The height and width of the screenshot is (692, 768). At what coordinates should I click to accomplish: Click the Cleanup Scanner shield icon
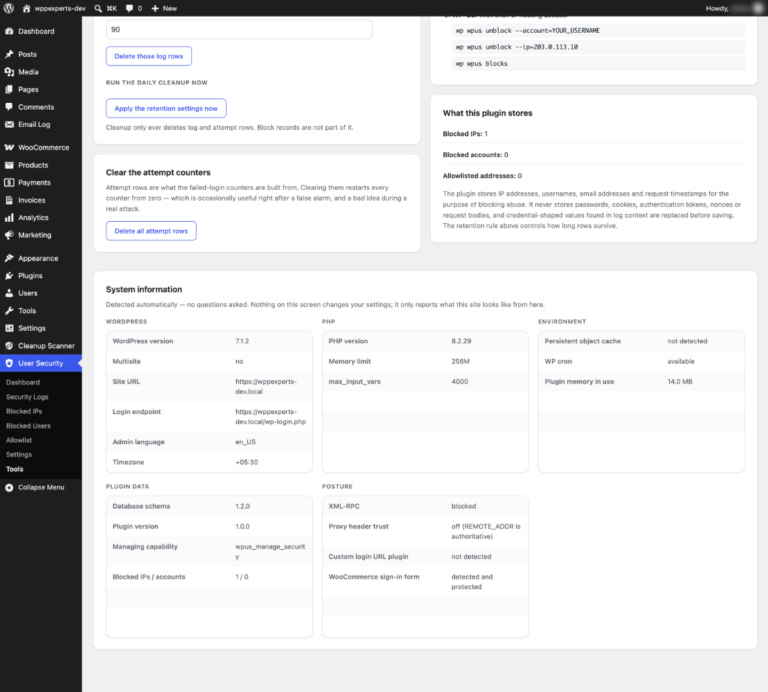(9, 346)
